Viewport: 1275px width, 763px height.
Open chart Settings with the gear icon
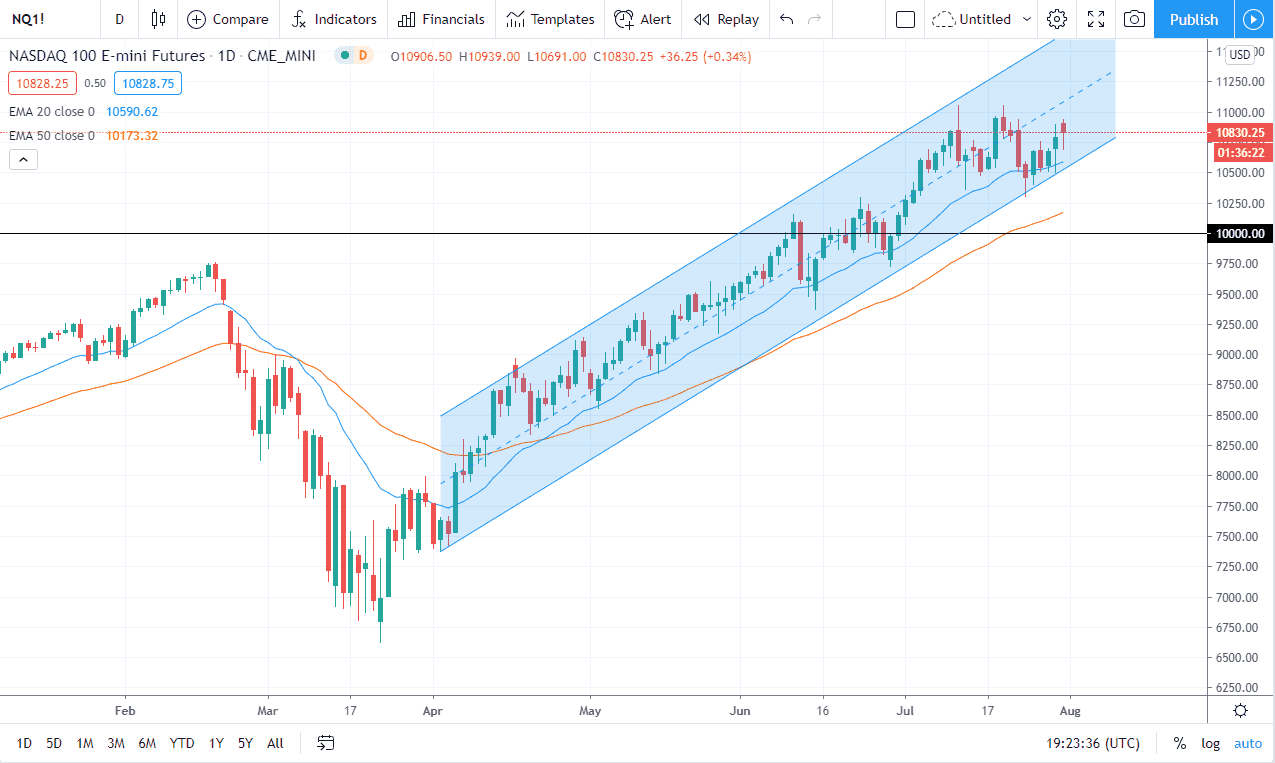coord(1056,19)
